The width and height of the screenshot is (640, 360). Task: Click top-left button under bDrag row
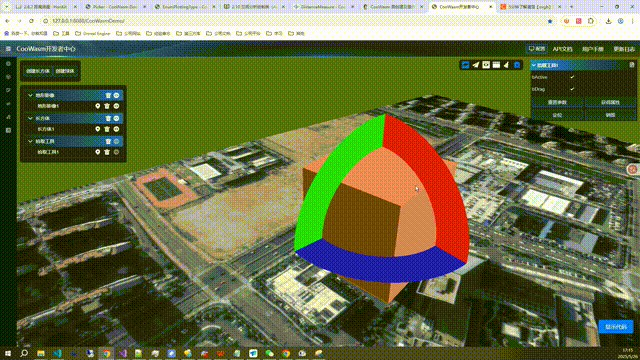click(557, 102)
